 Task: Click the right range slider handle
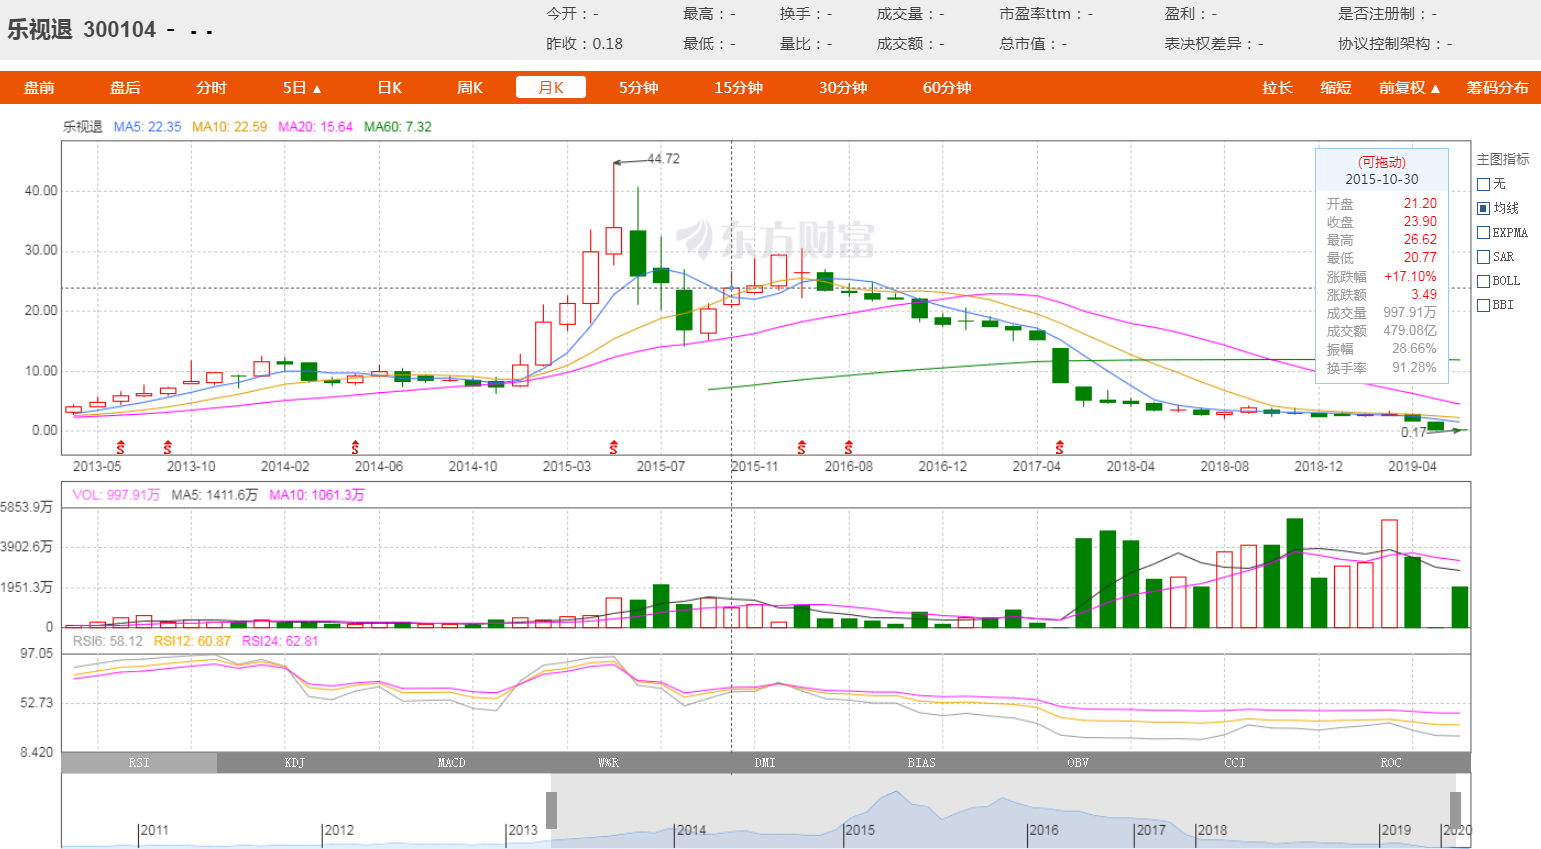pos(1455,810)
